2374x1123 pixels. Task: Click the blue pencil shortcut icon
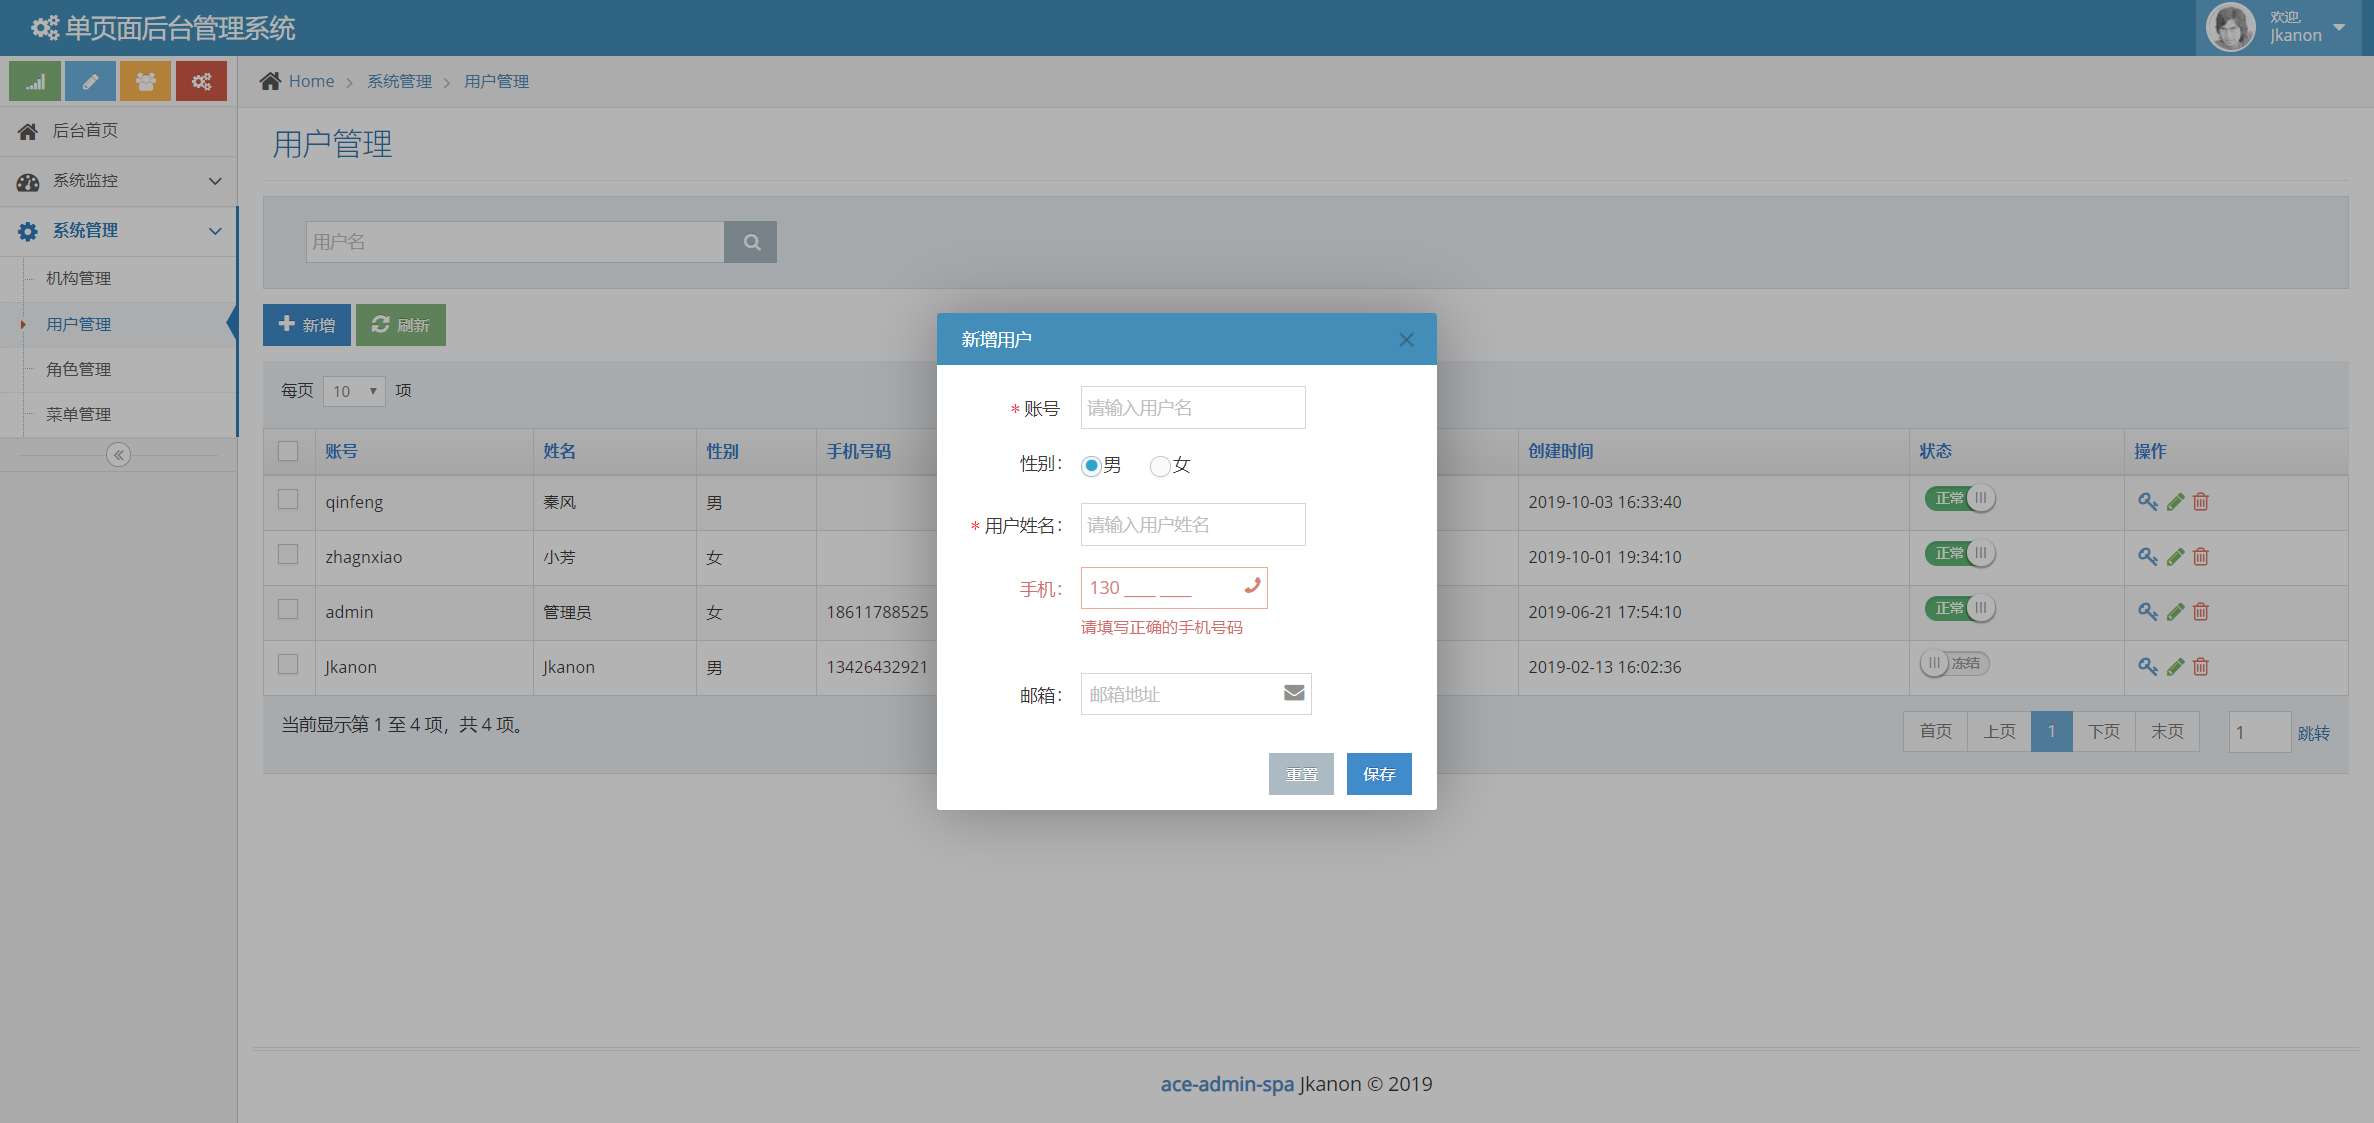click(x=90, y=82)
